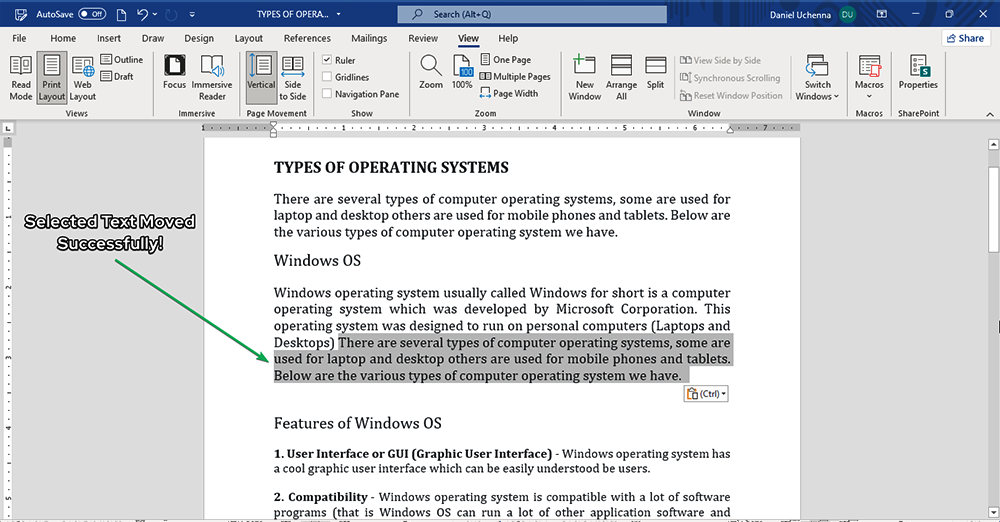This screenshot has width=1000, height=522.
Task: Select Side to Side page movement
Action: pos(293,77)
